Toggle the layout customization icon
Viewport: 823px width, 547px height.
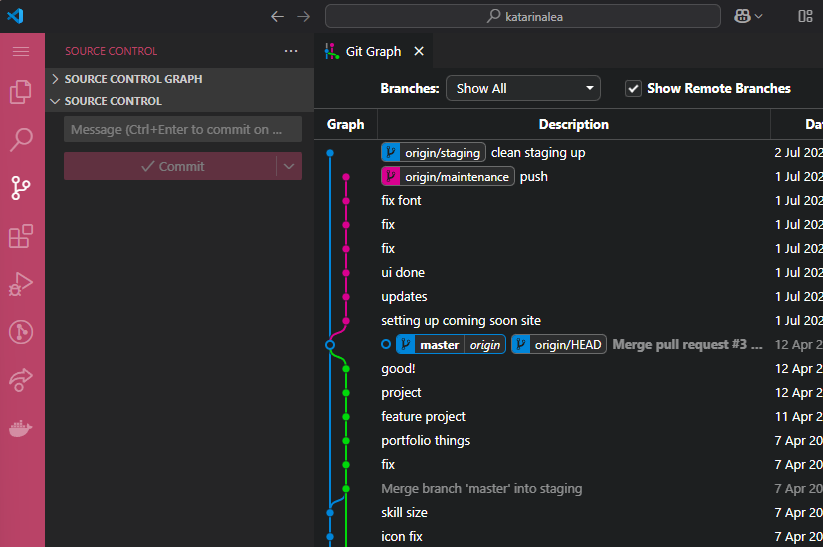click(805, 16)
